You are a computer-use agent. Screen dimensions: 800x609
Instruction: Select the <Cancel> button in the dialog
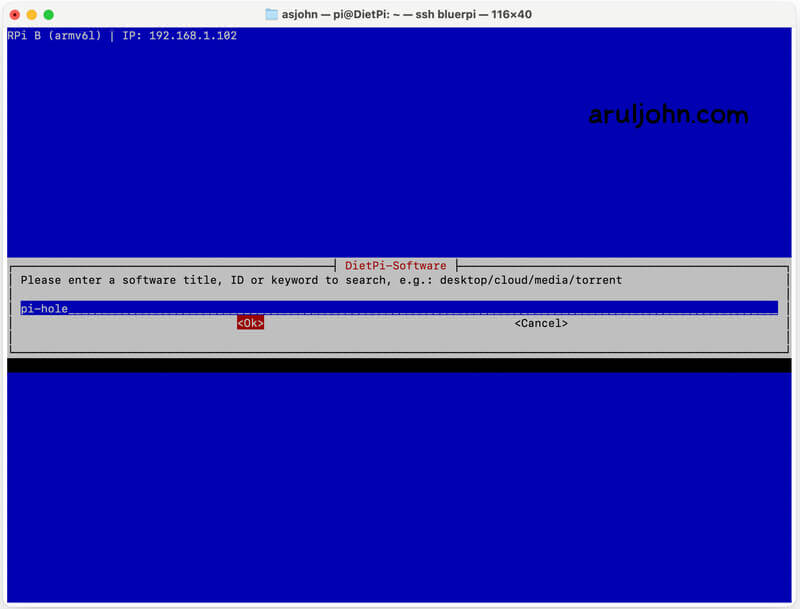point(541,323)
